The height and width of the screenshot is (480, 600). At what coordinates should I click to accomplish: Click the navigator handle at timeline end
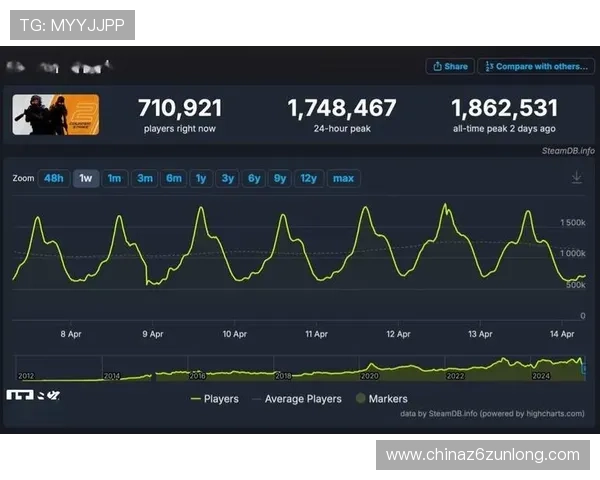(584, 369)
